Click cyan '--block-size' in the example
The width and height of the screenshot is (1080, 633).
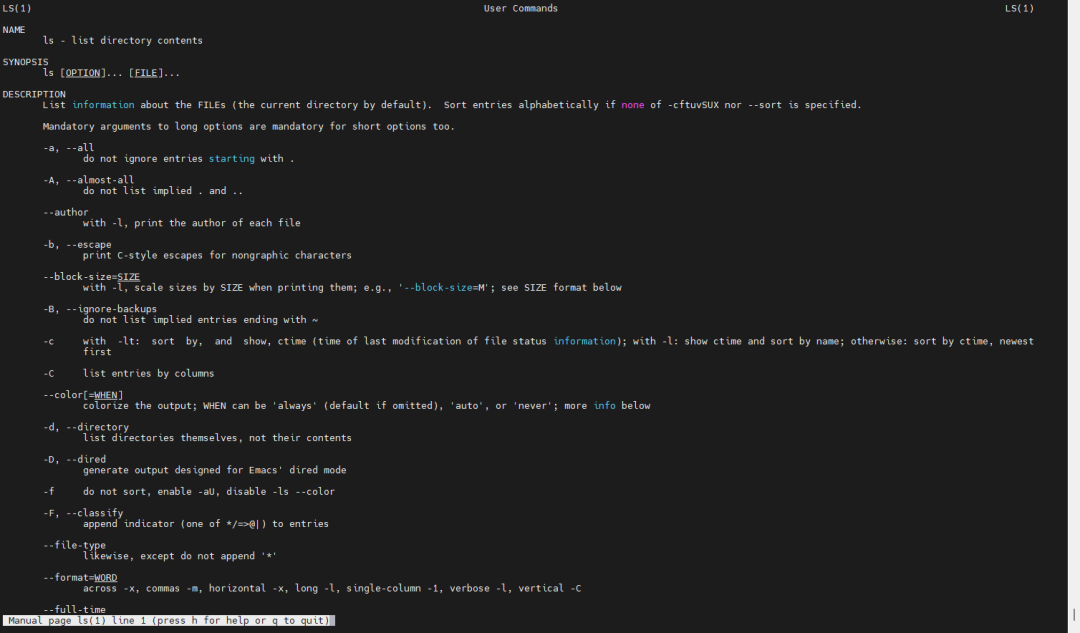(x=438, y=288)
